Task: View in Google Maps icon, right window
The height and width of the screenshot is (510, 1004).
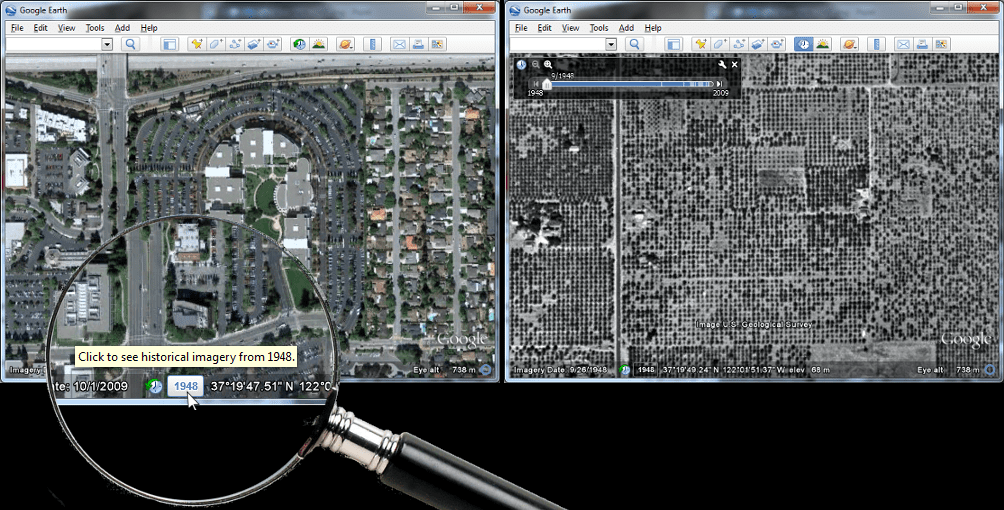Action: click(x=941, y=44)
